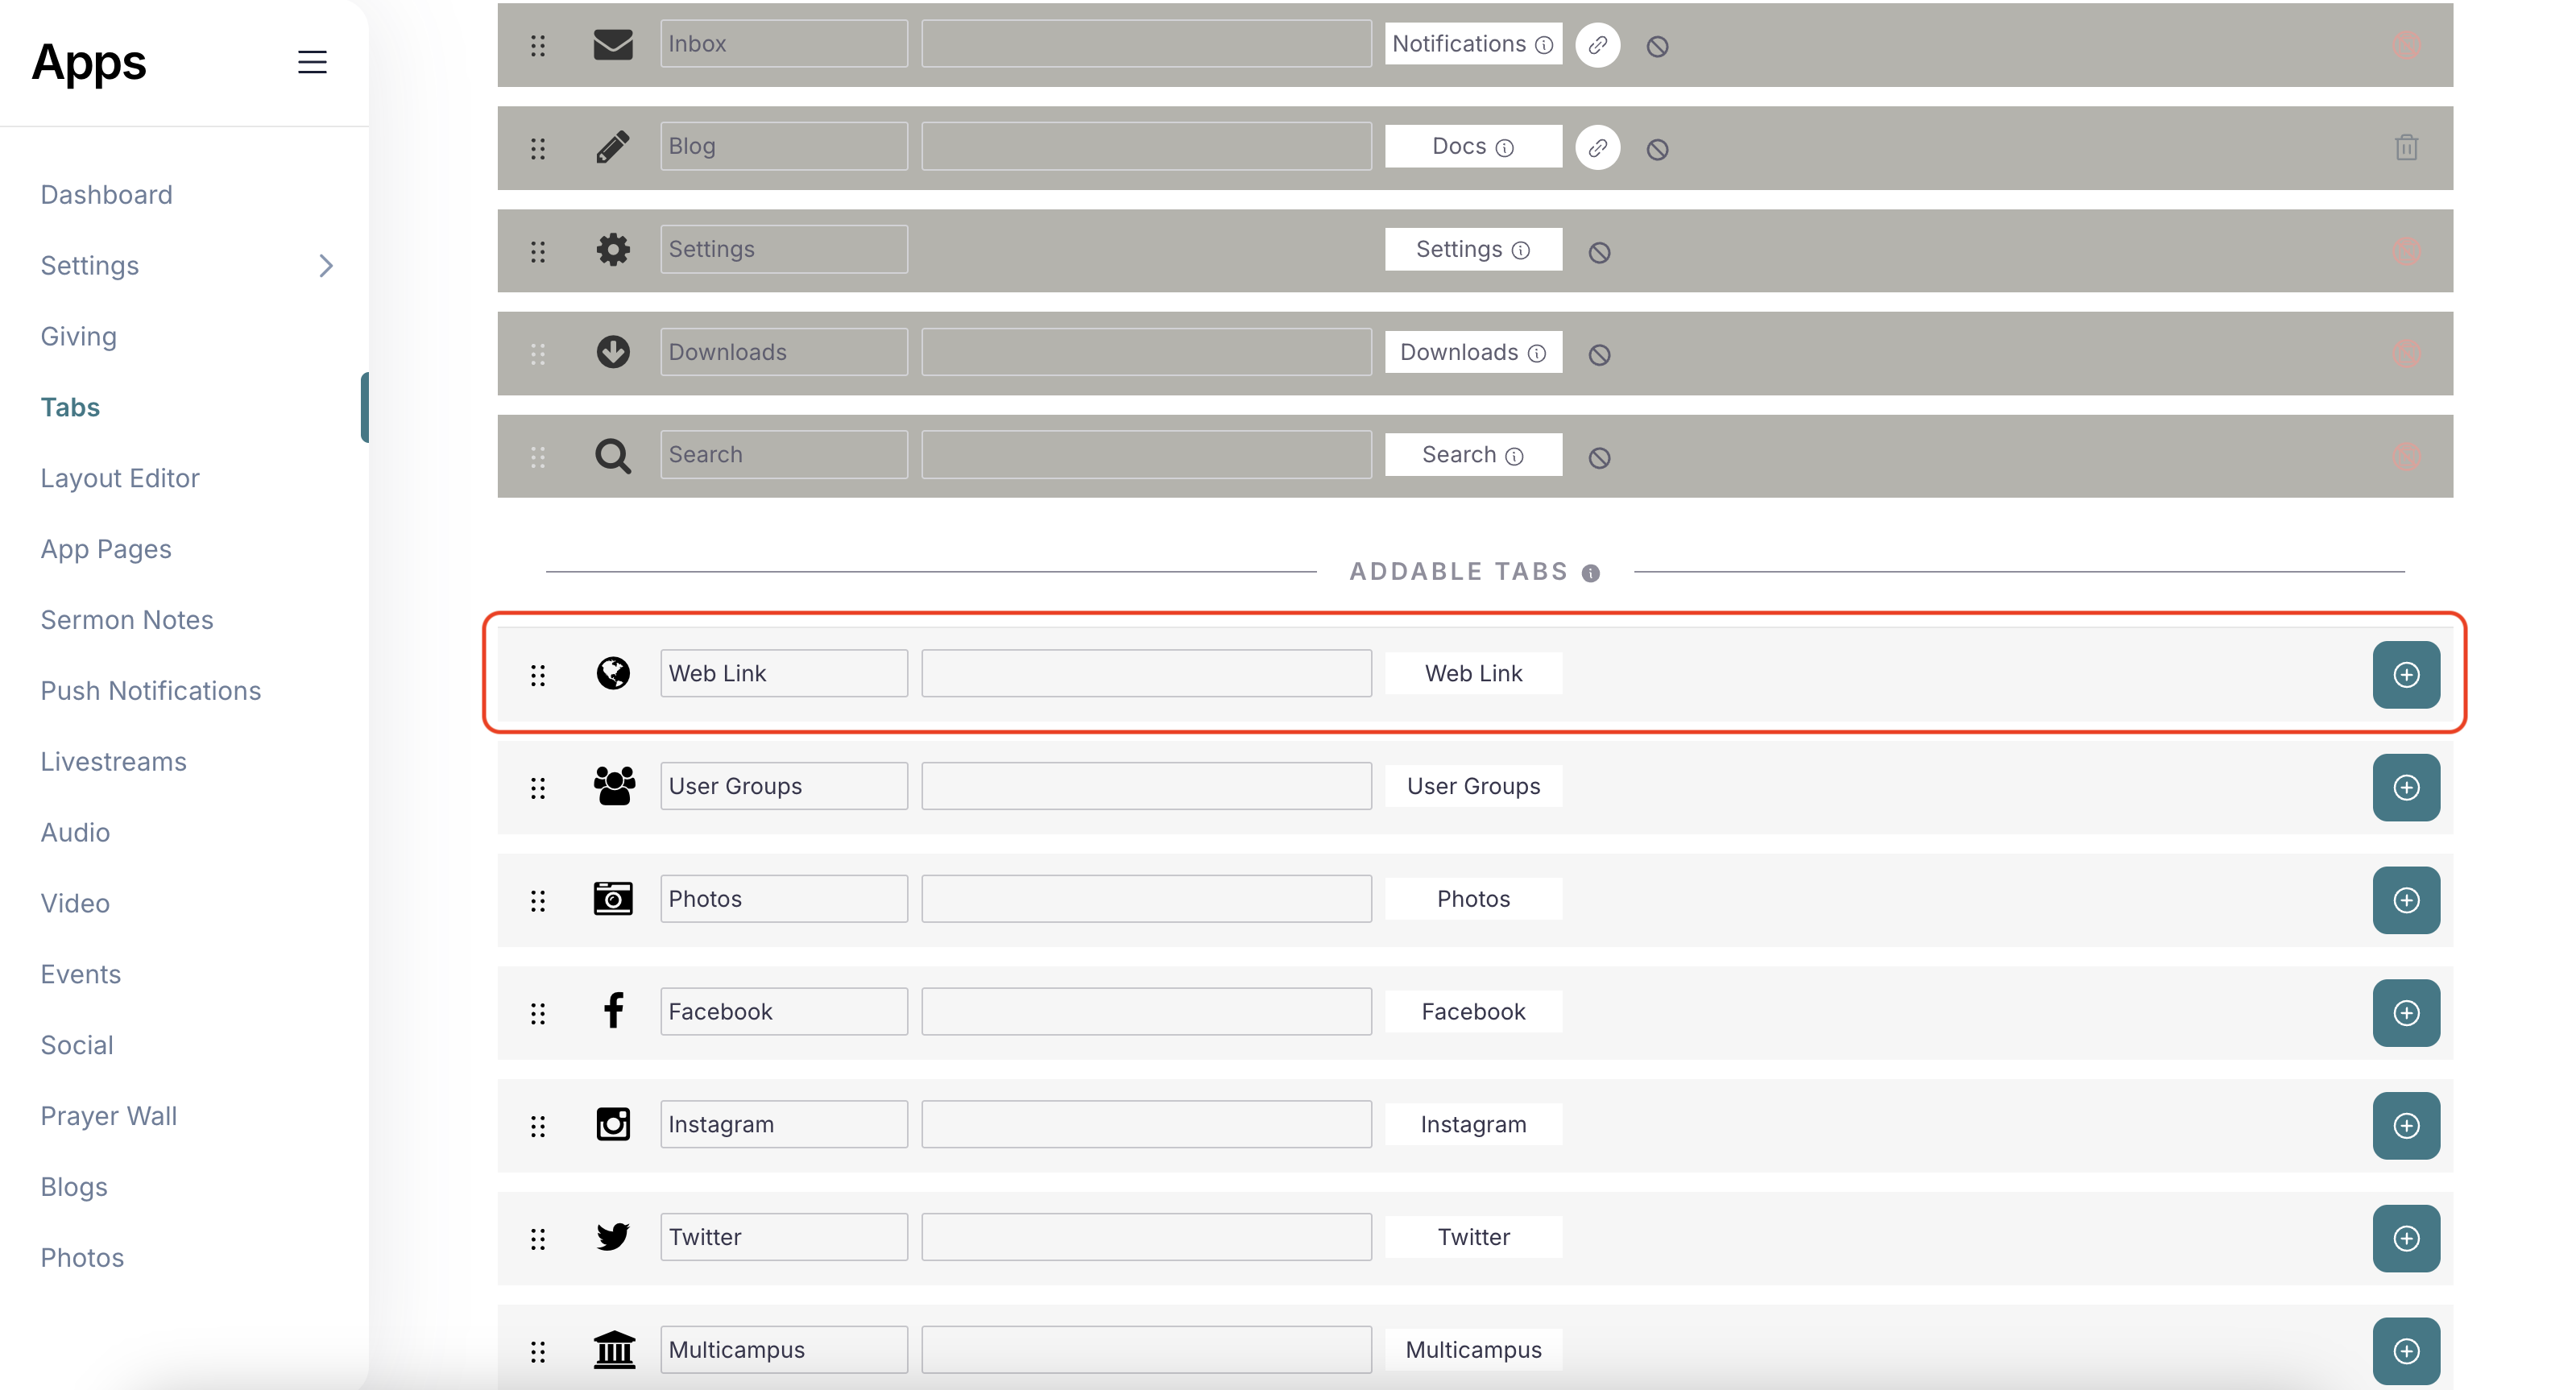
Task: Expand the Settings sidebar submenu chevron
Action: [x=325, y=265]
